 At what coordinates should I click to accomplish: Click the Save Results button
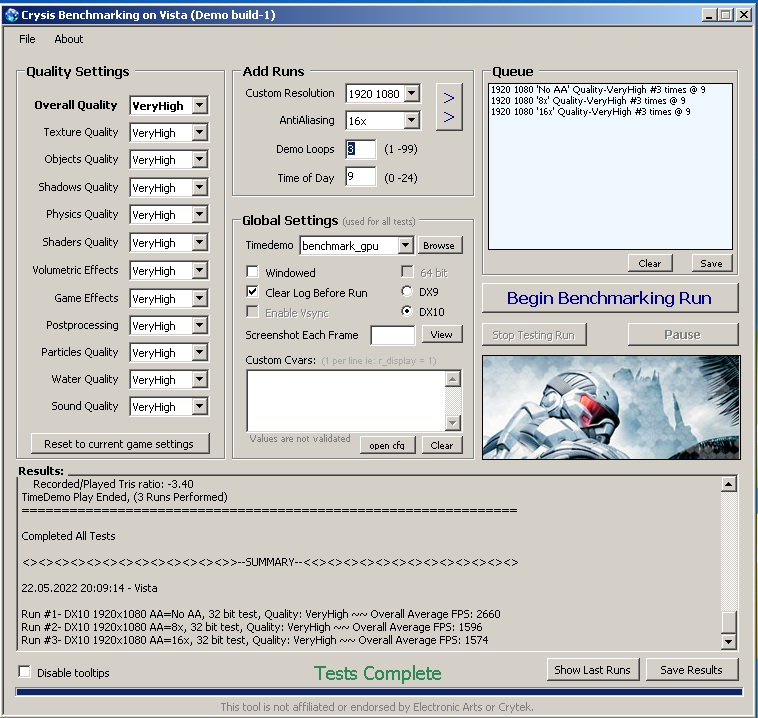(692, 670)
